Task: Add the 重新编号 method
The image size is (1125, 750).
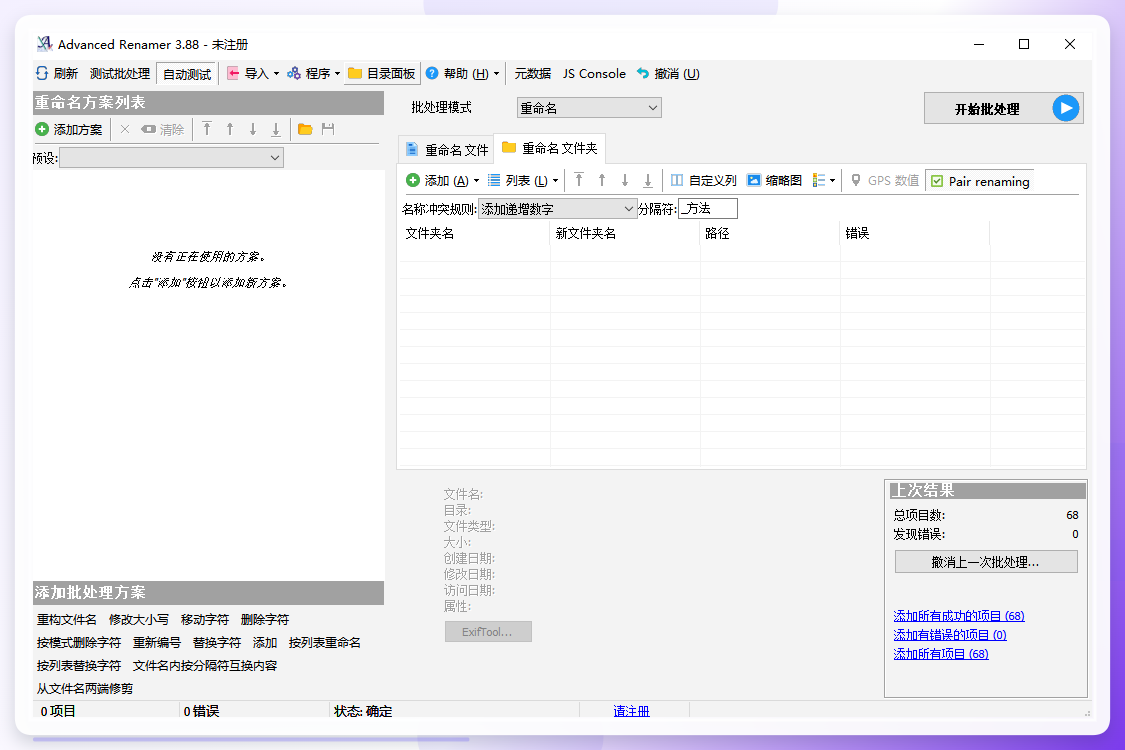Action: point(156,642)
